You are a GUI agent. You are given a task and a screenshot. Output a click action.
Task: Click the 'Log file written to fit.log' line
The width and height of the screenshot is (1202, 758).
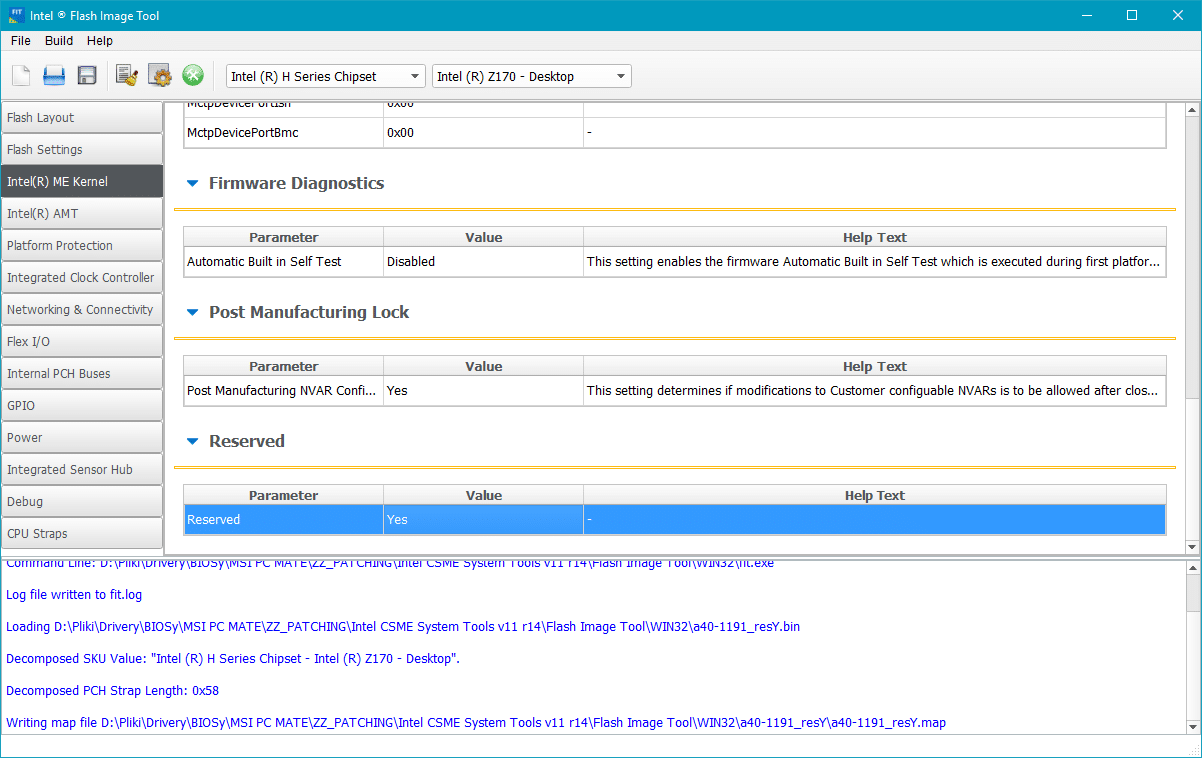(x=74, y=595)
